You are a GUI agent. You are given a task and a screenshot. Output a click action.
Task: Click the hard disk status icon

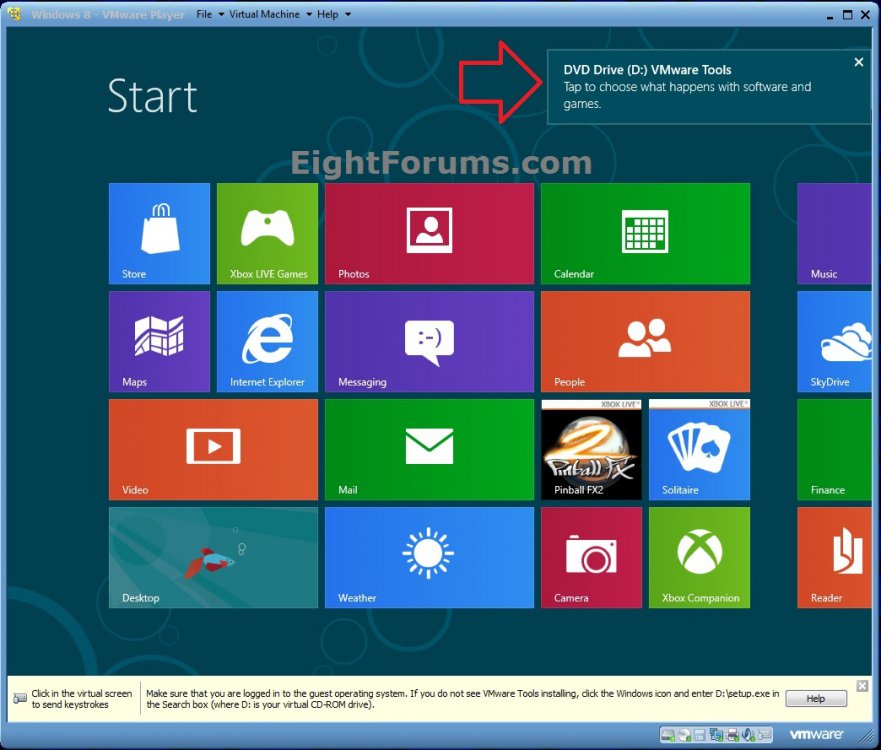[x=668, y=735]
